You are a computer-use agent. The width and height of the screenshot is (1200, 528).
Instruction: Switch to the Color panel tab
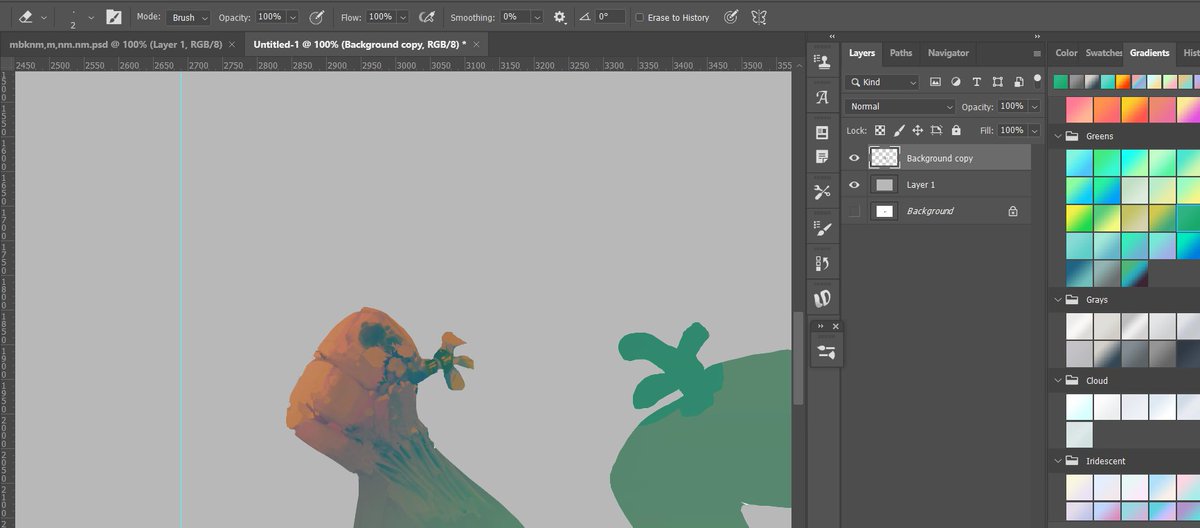pyautogui.click(x=1067, y=53)
